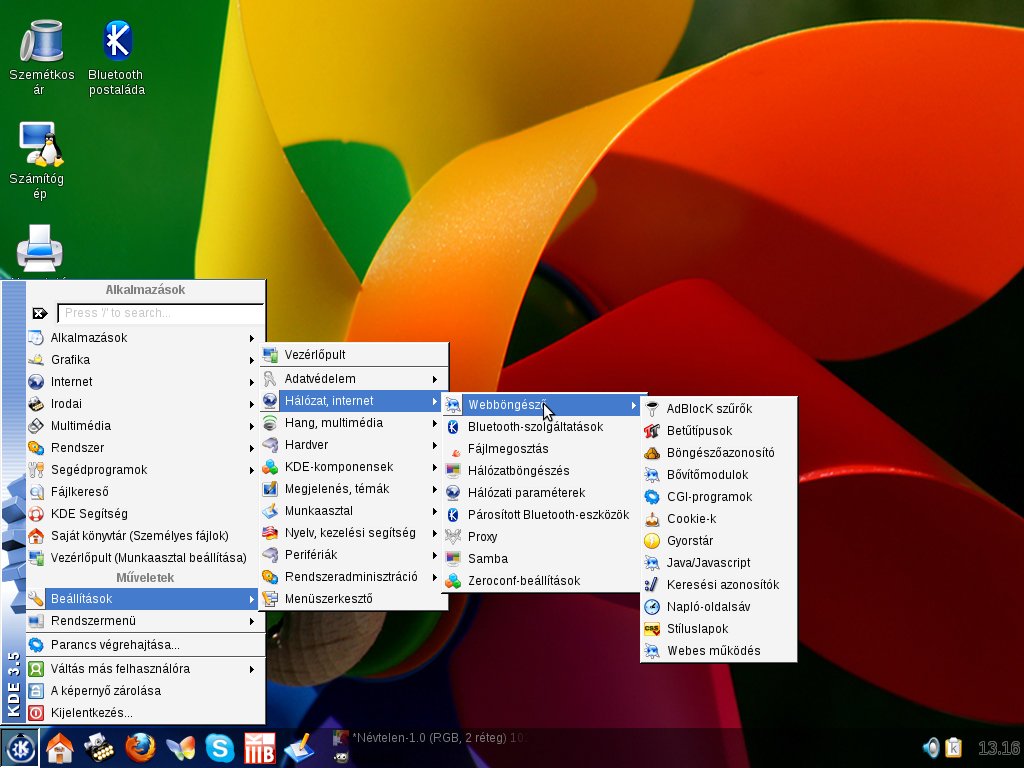Launch Skype from the taskbar panel
Image resolution: width=1024 pixels, height=768 pixels.
(x=220, y=747)
